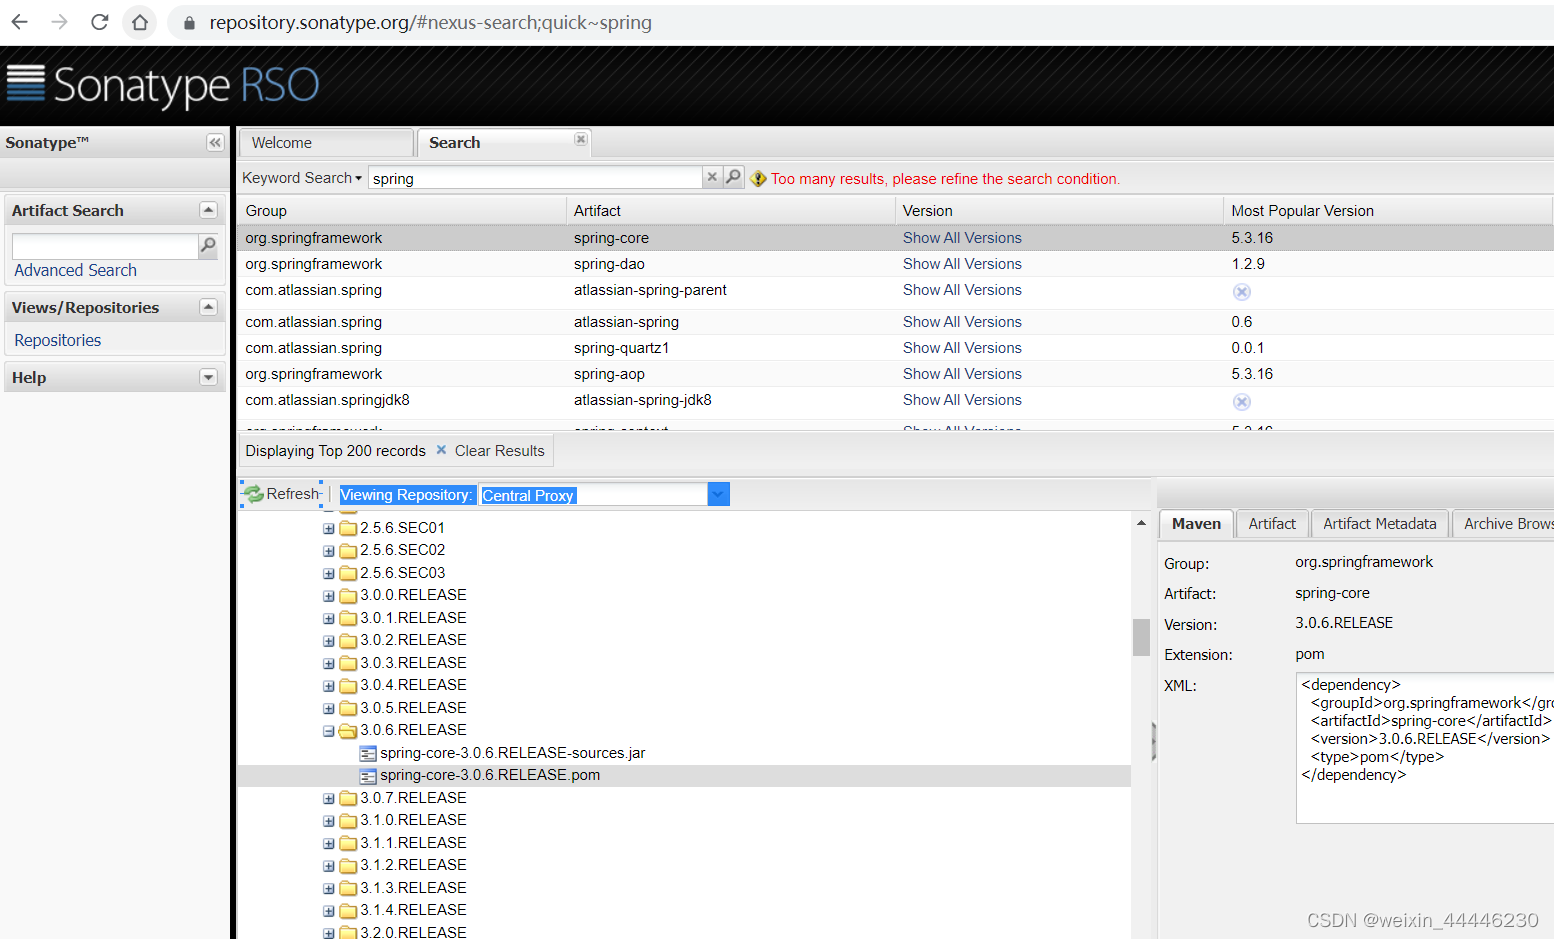
Task: Click the unavailable version icon for atlassian-spring-jdk8
Action: 1241,402
